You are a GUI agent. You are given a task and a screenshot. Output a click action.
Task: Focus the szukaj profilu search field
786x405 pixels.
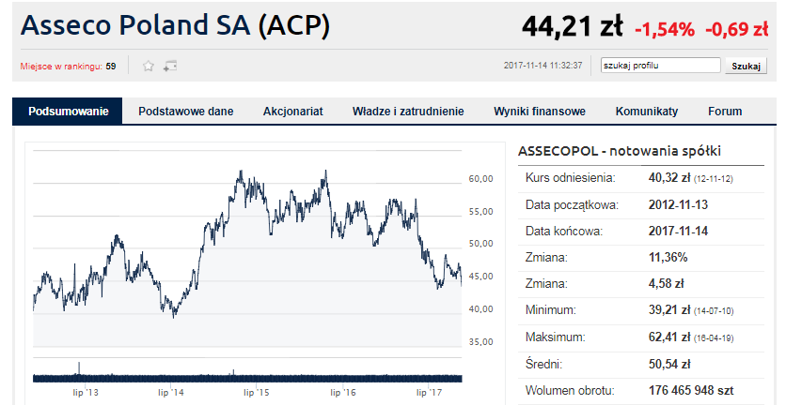click(x=661, y=65)
